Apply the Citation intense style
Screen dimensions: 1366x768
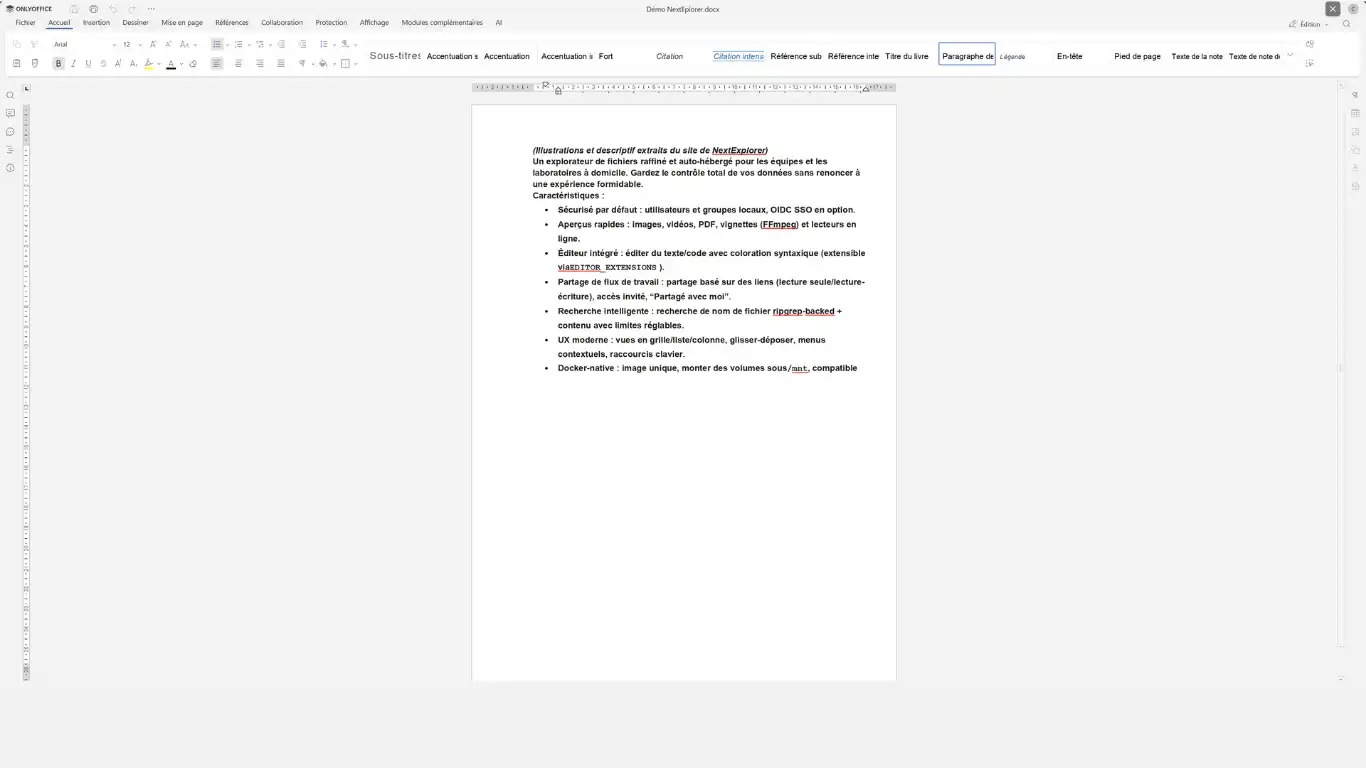click(739, 56)
